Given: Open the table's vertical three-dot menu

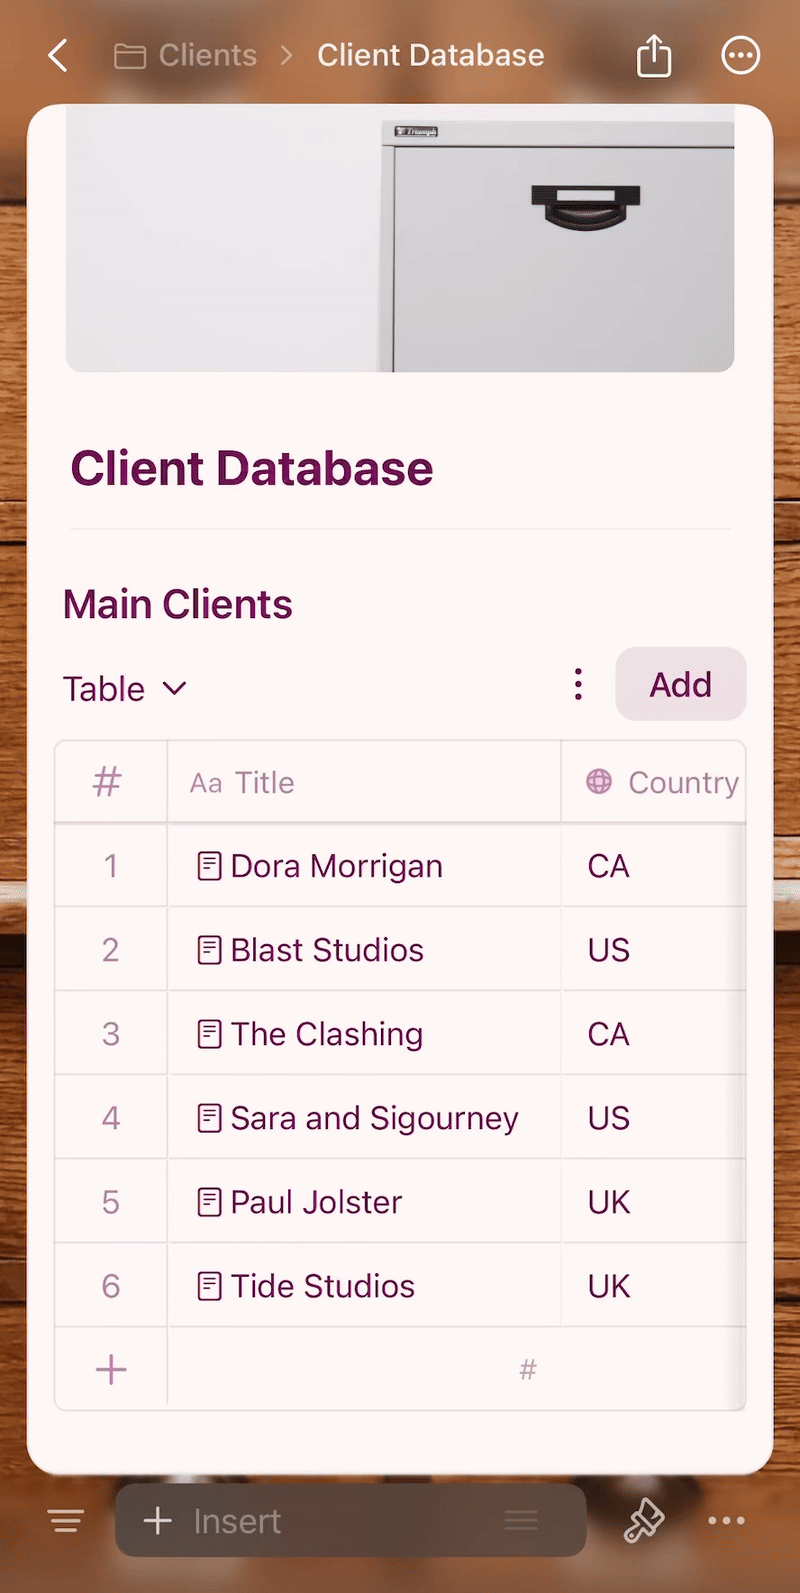Looking at the screenshot, I should tap(578, 684).
